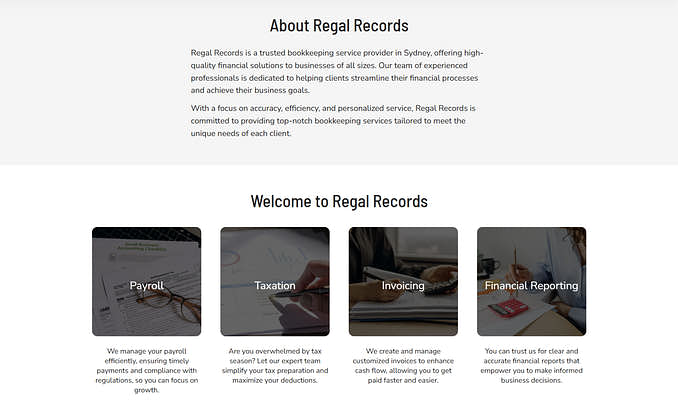Click the customized invoices description text
This screenshot has width=678, height=410.
point(403,365)
